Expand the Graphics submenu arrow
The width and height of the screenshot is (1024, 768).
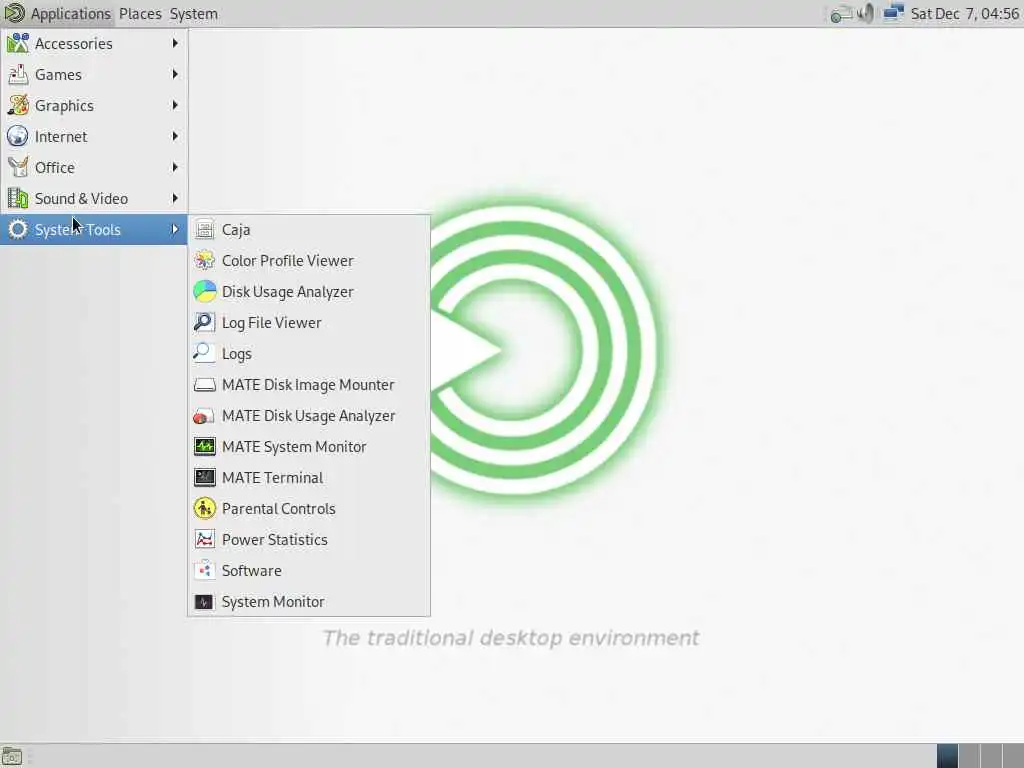coord(175,105)
